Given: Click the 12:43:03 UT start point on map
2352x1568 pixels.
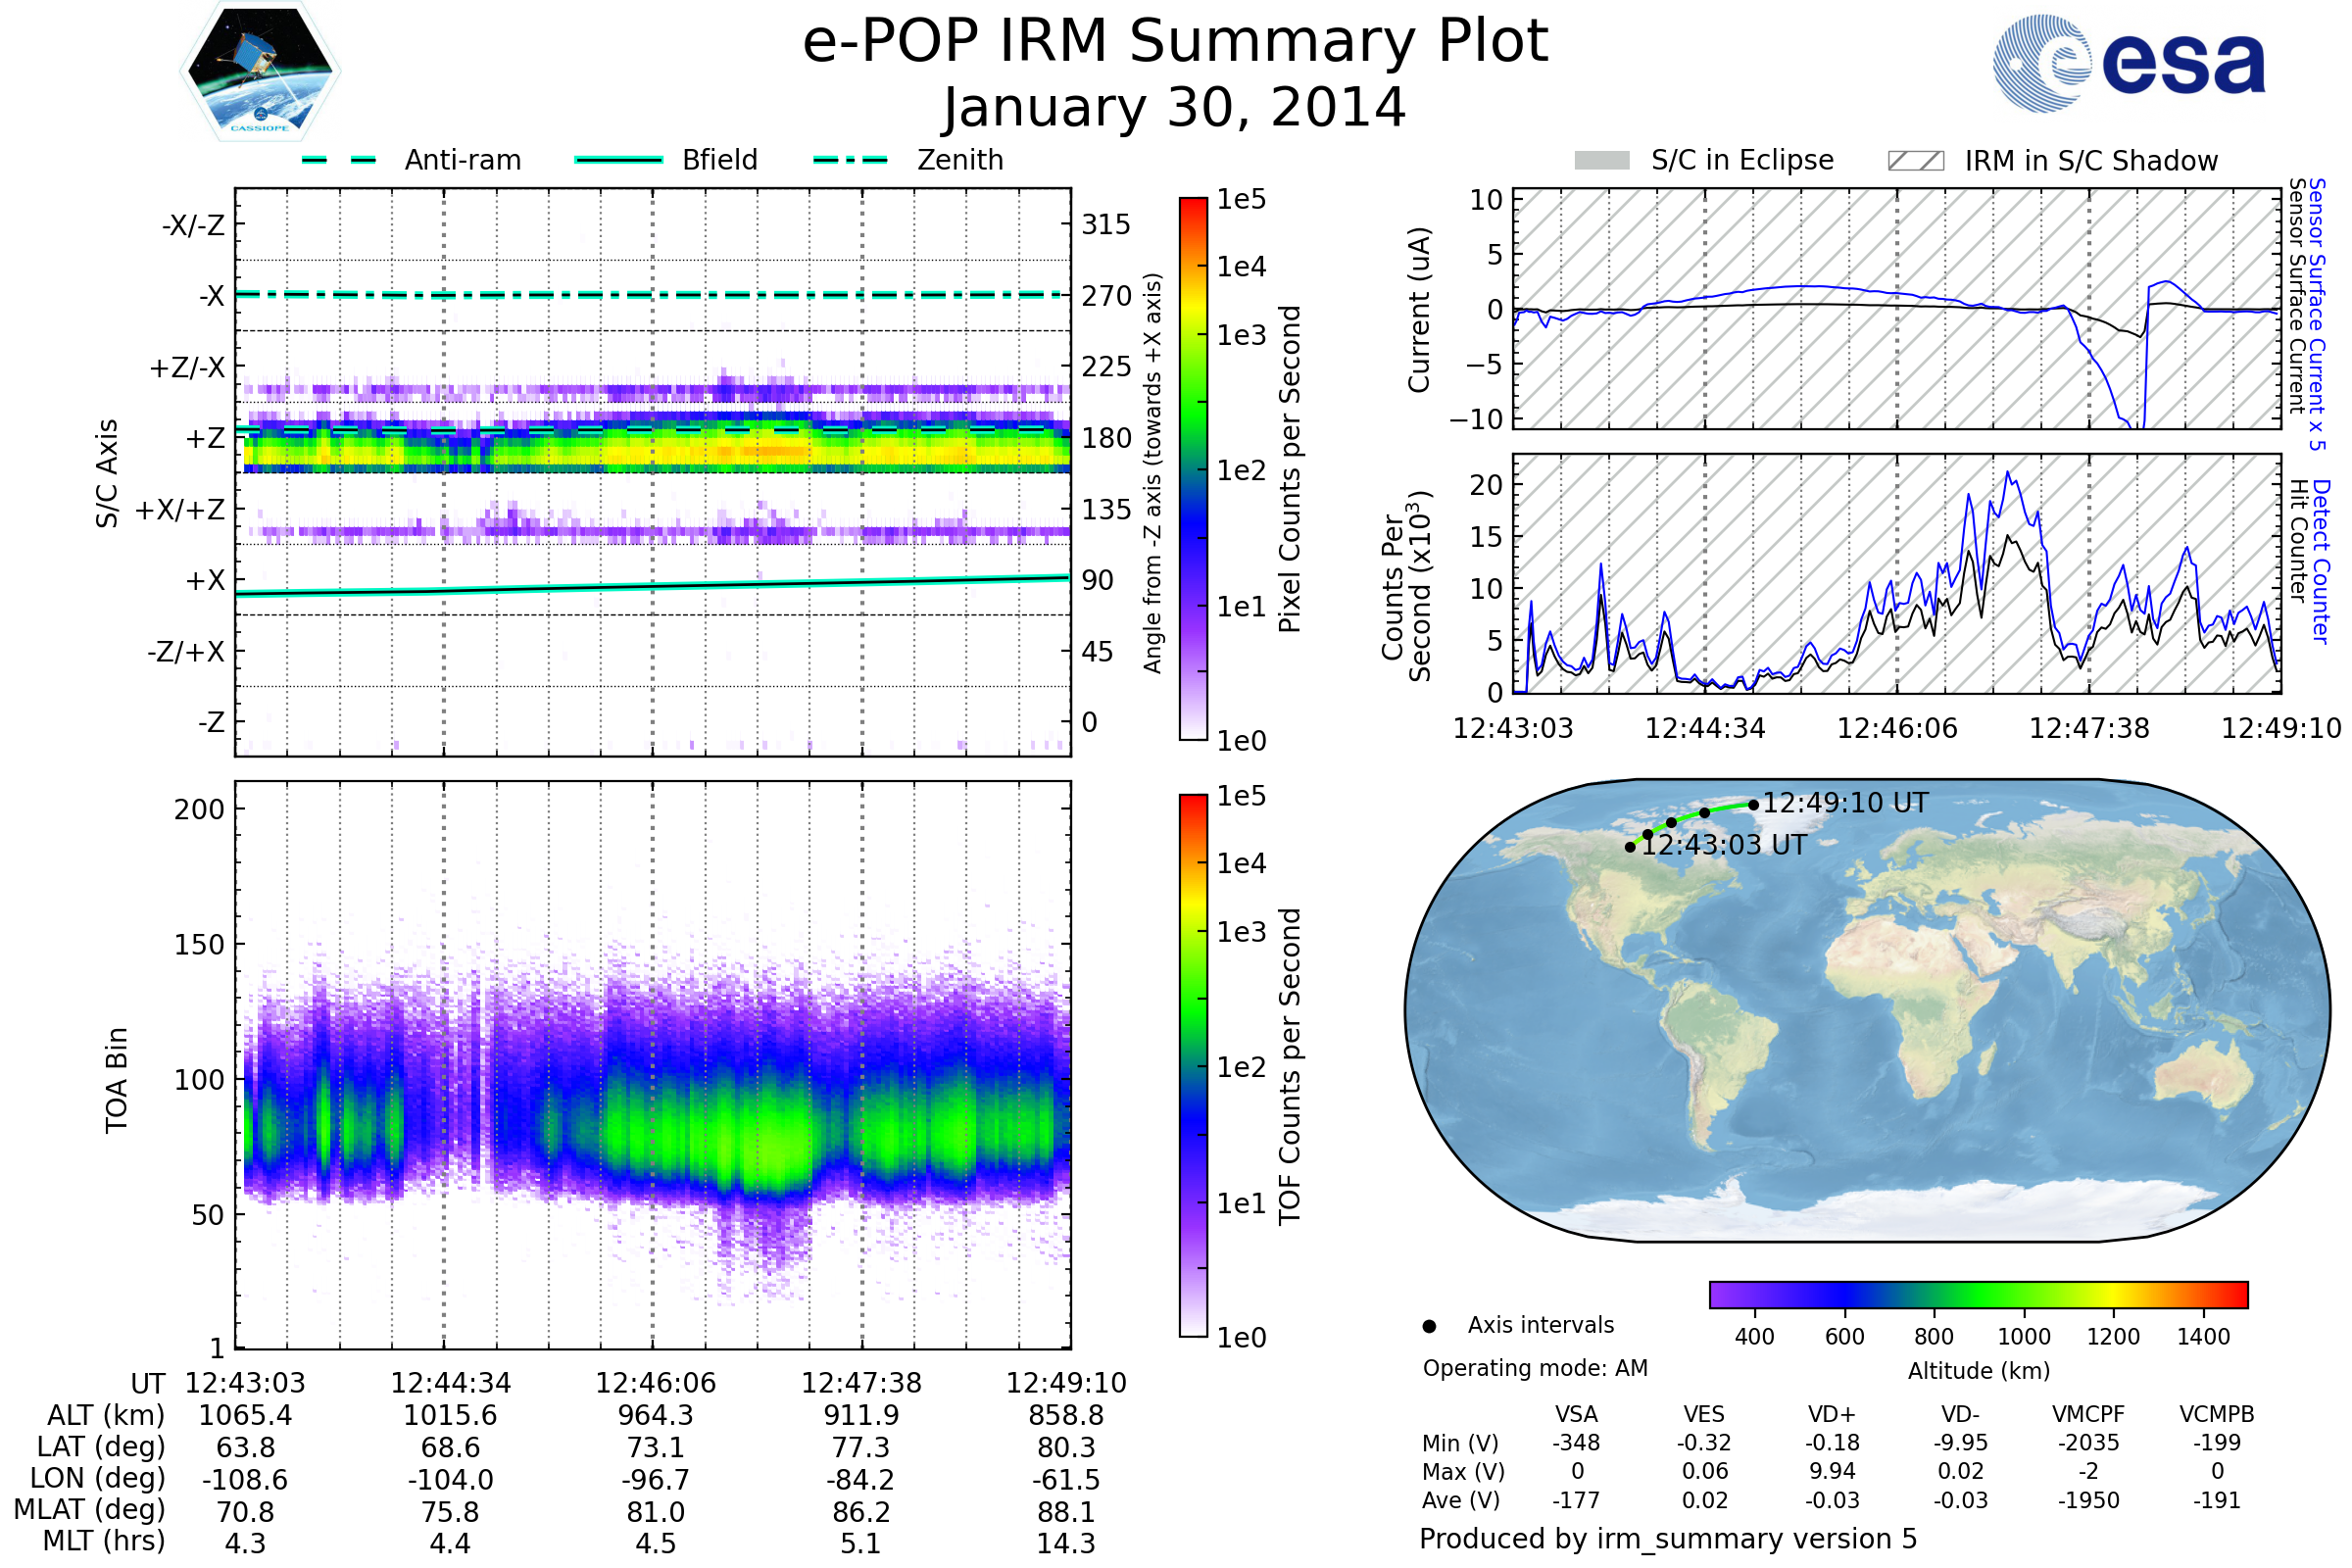Looking at the screenshot, I should tap(1630, 847).
